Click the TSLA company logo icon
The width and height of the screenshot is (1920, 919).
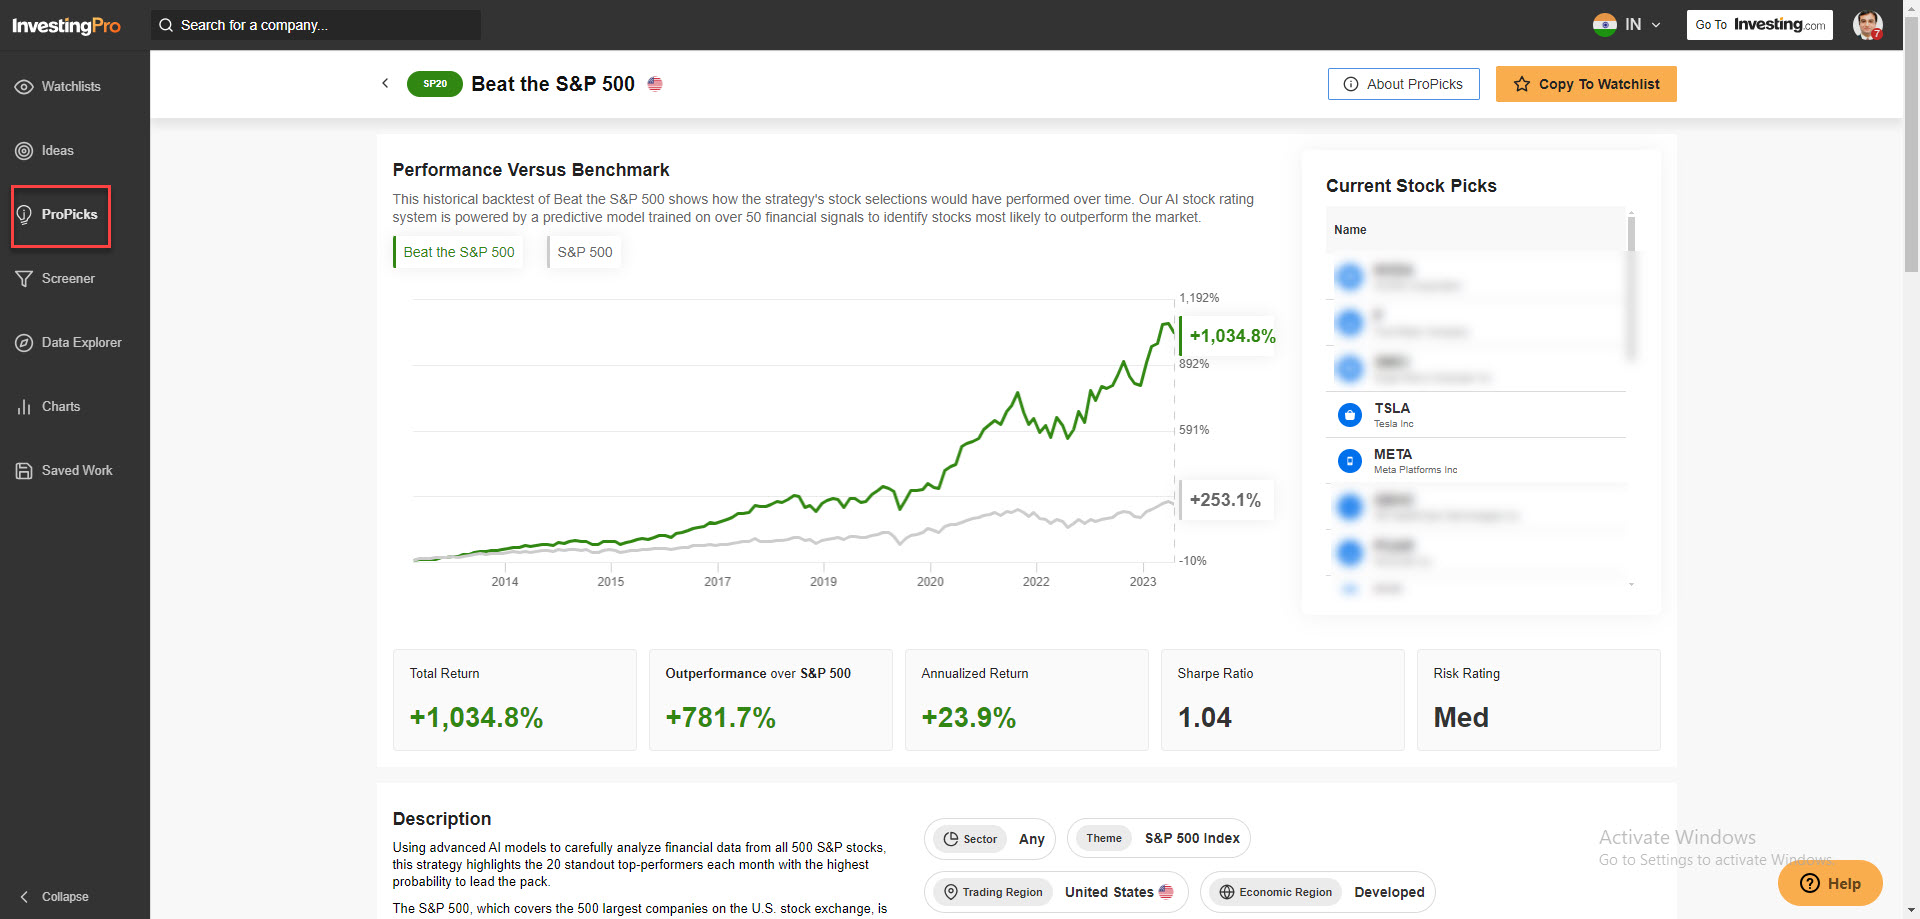click(1350, 414)
